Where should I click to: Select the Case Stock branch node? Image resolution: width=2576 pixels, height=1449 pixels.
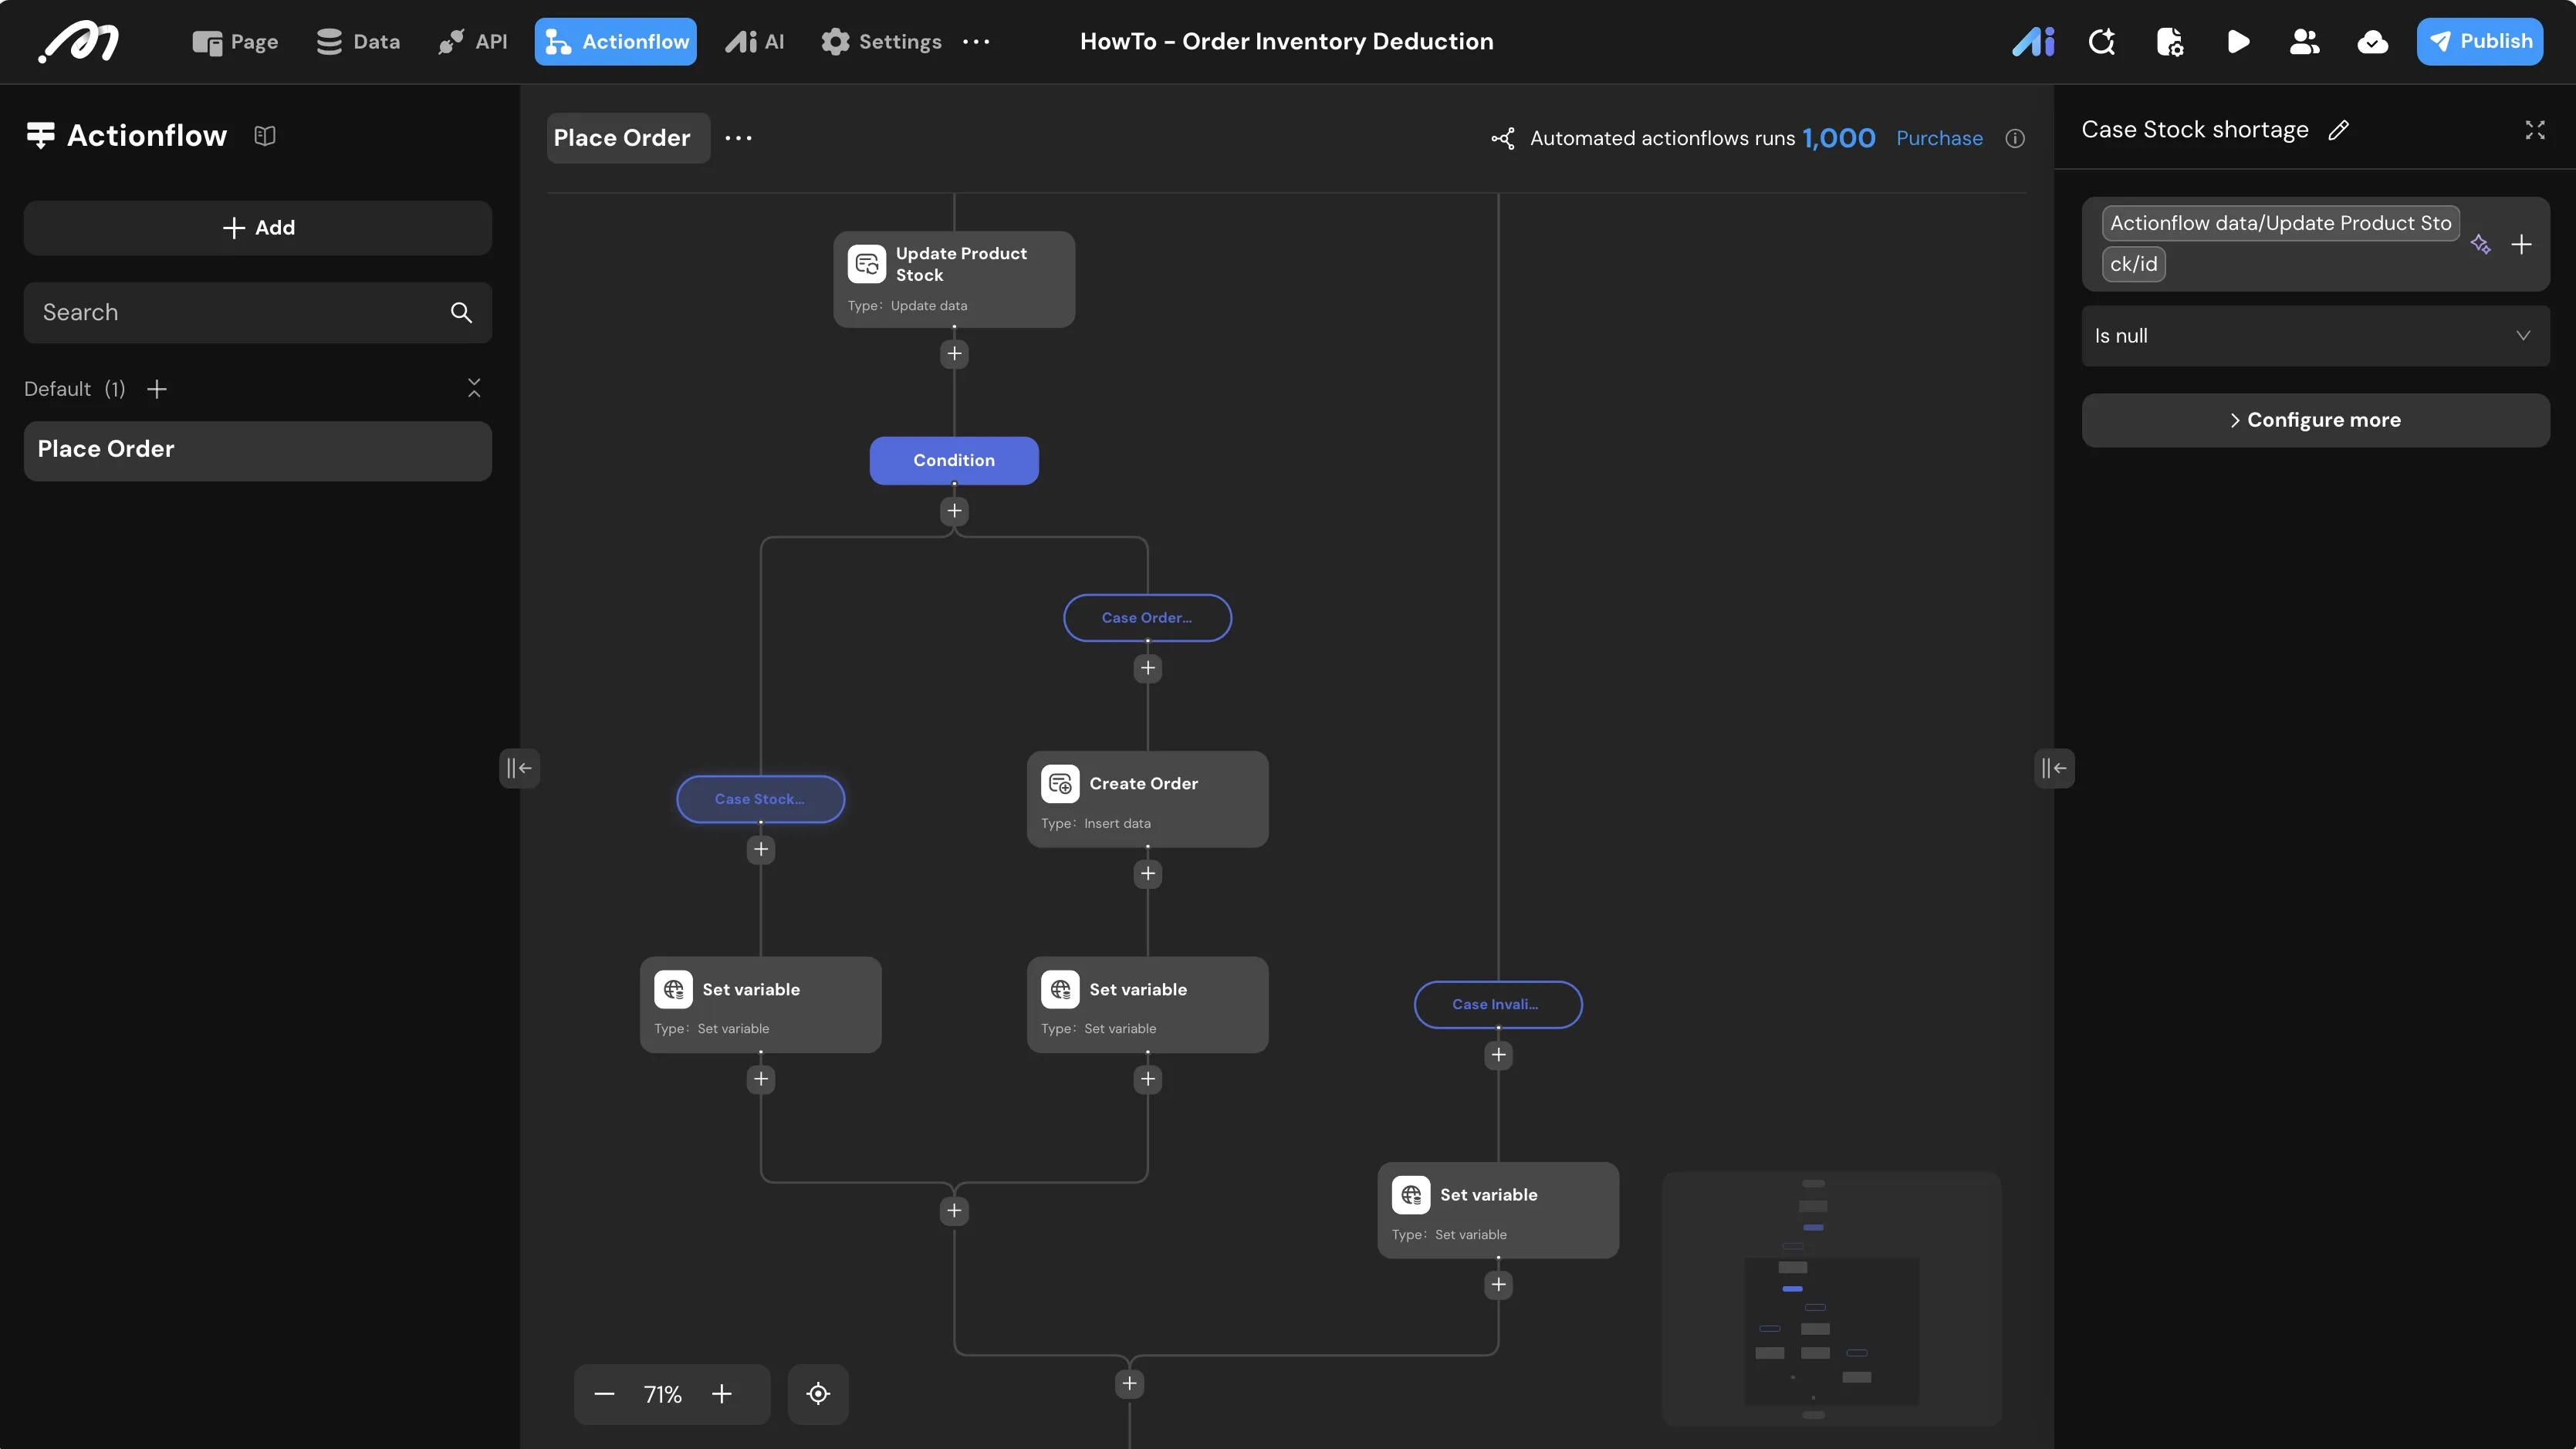pyautogui.click(x=761, y=799)
